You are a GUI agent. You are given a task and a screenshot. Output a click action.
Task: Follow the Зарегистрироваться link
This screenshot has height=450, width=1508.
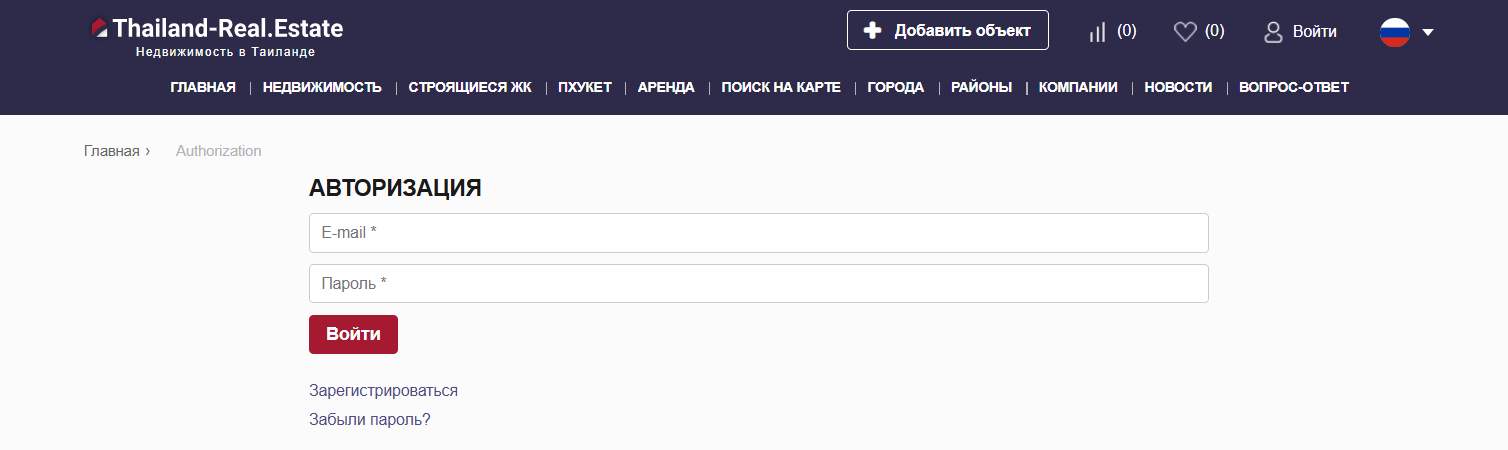pyautogui.click(x=383, y=391)
